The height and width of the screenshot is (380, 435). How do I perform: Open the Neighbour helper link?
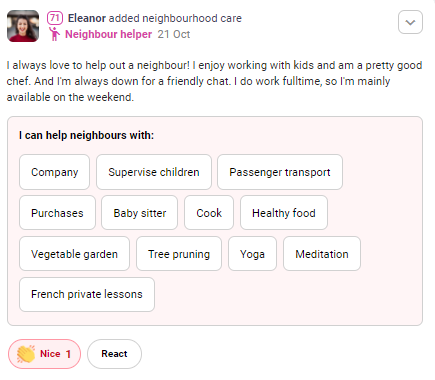tap(108, 34)
